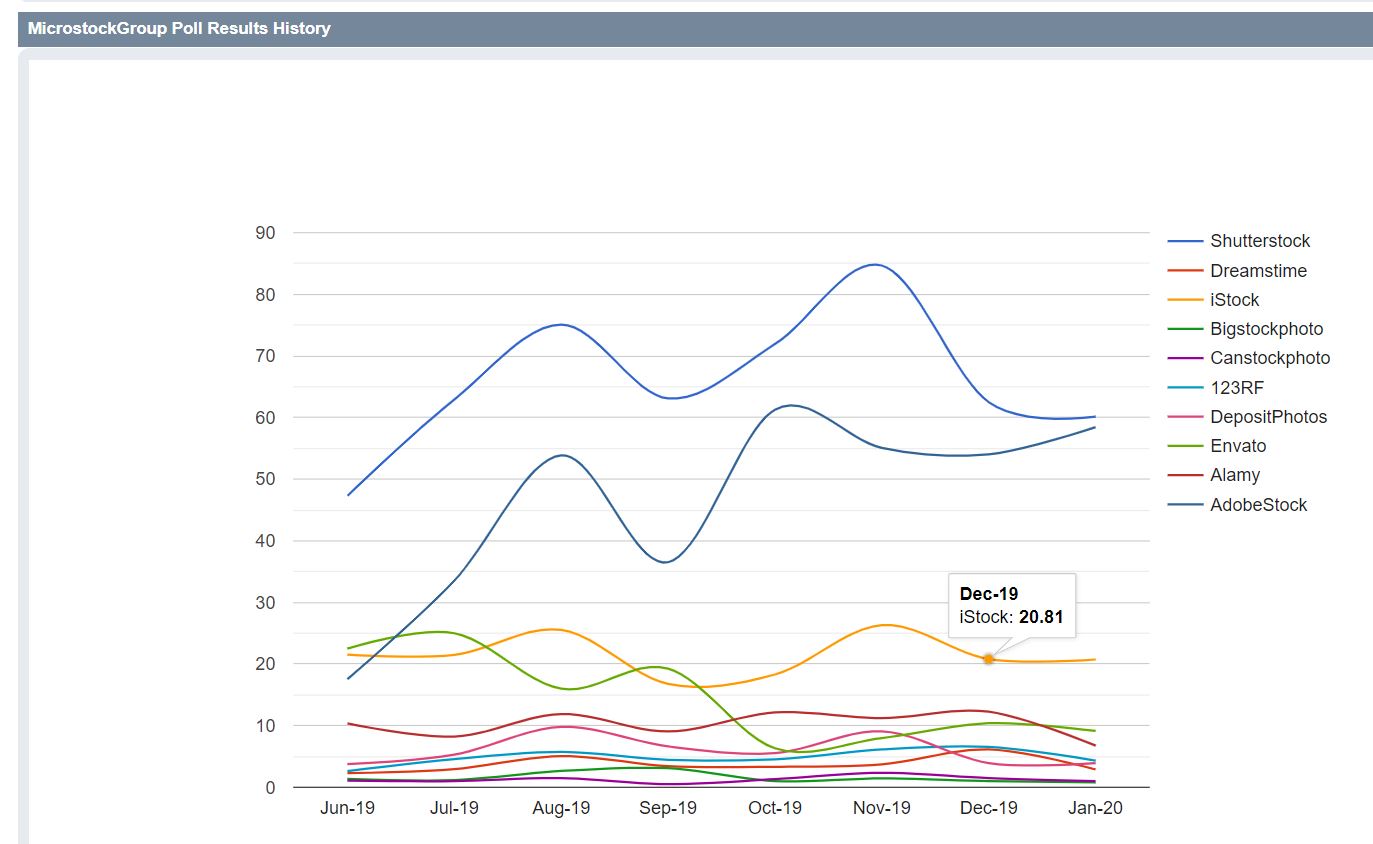Click the Jul-19 x-axis label
The image size is (1373, 844).
pyautogui.click(x=455, y=808)
